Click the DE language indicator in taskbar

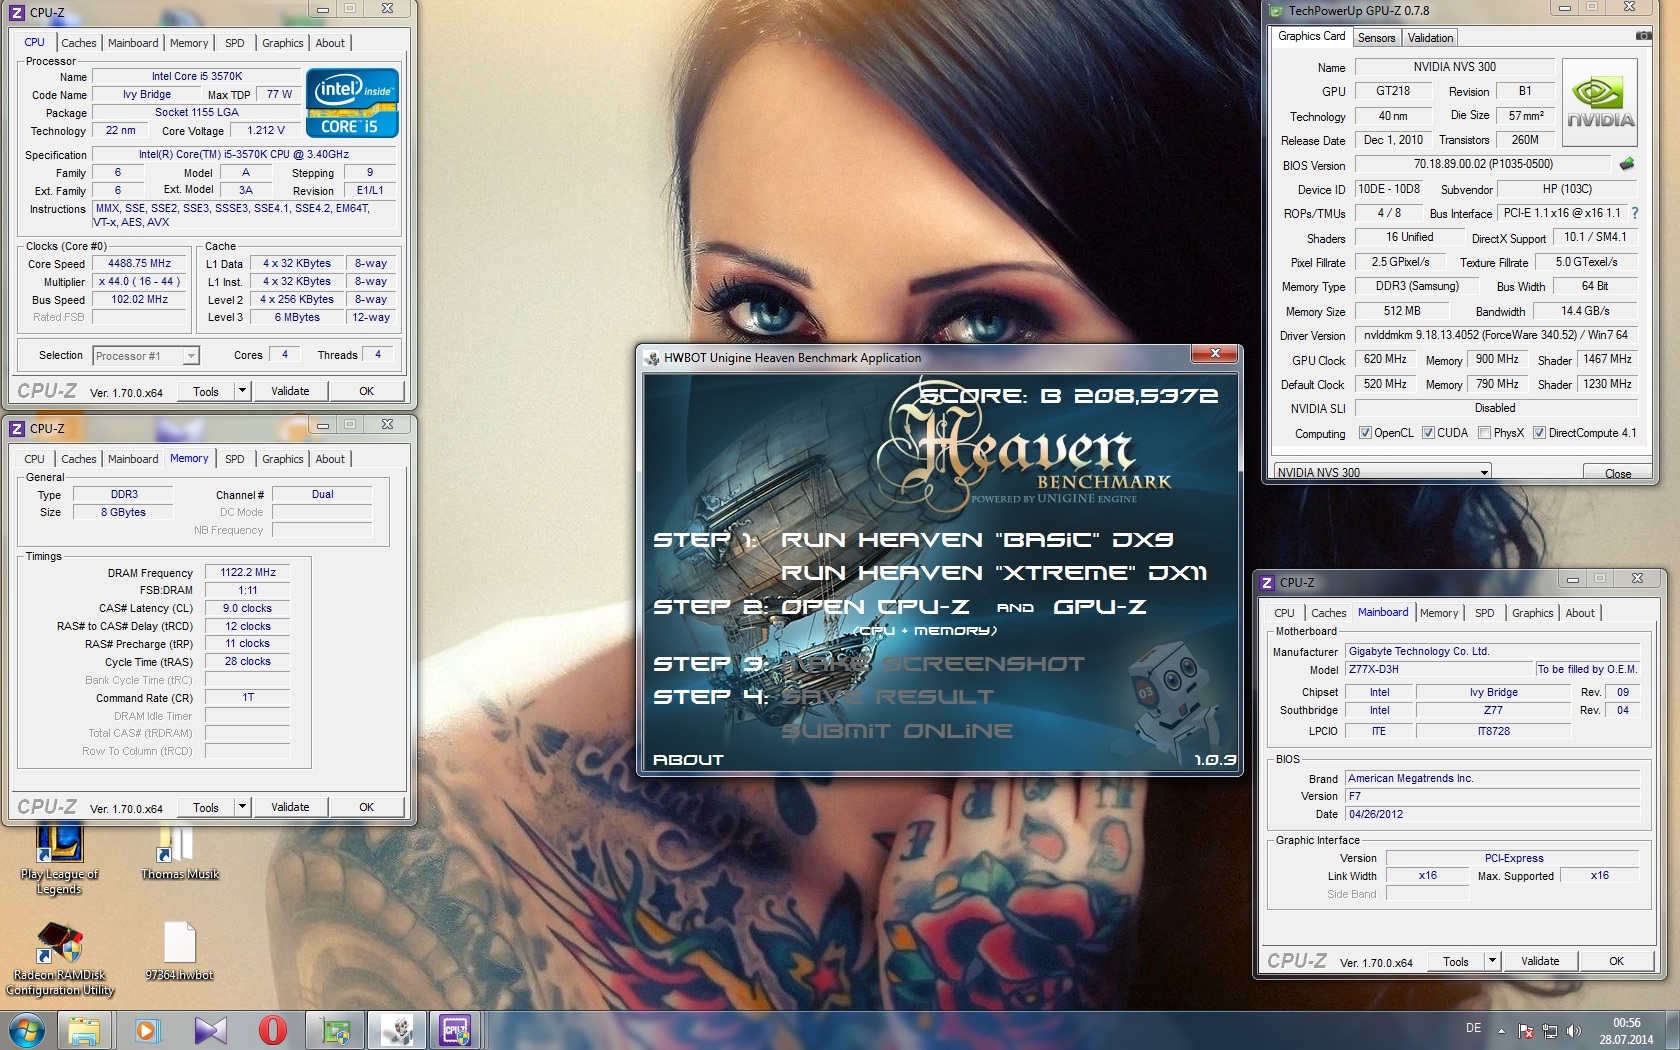point(1473,1028)
